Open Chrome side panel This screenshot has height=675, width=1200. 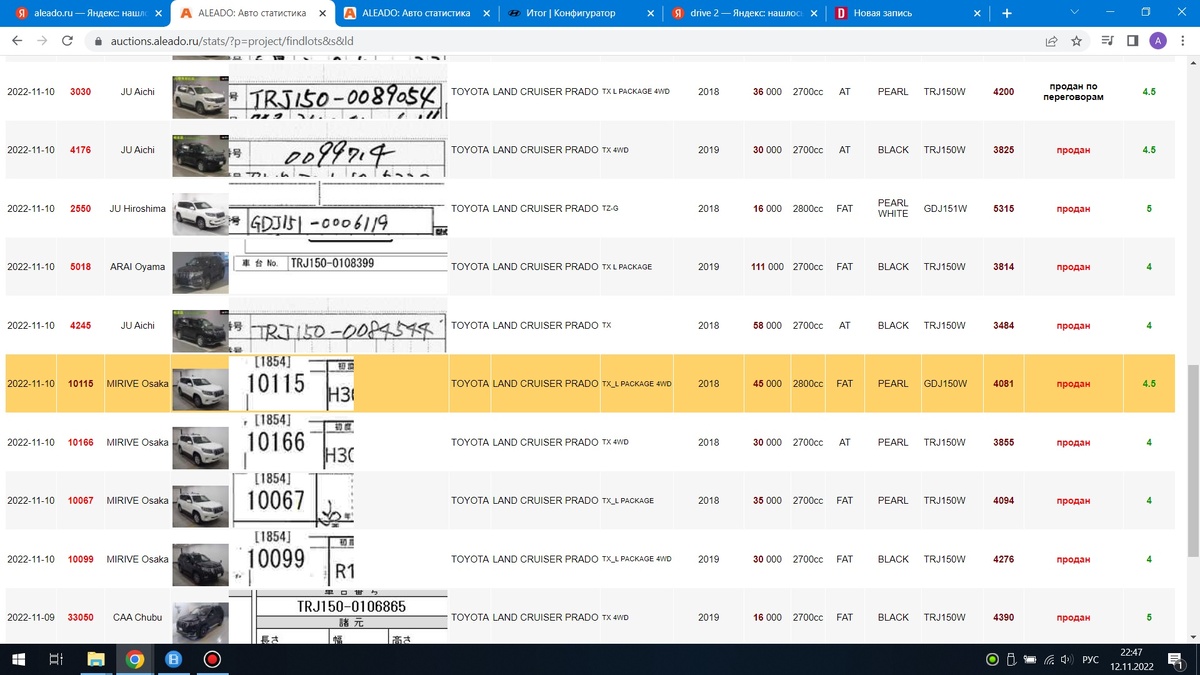pyautogui.click(x=1132, y=41)
